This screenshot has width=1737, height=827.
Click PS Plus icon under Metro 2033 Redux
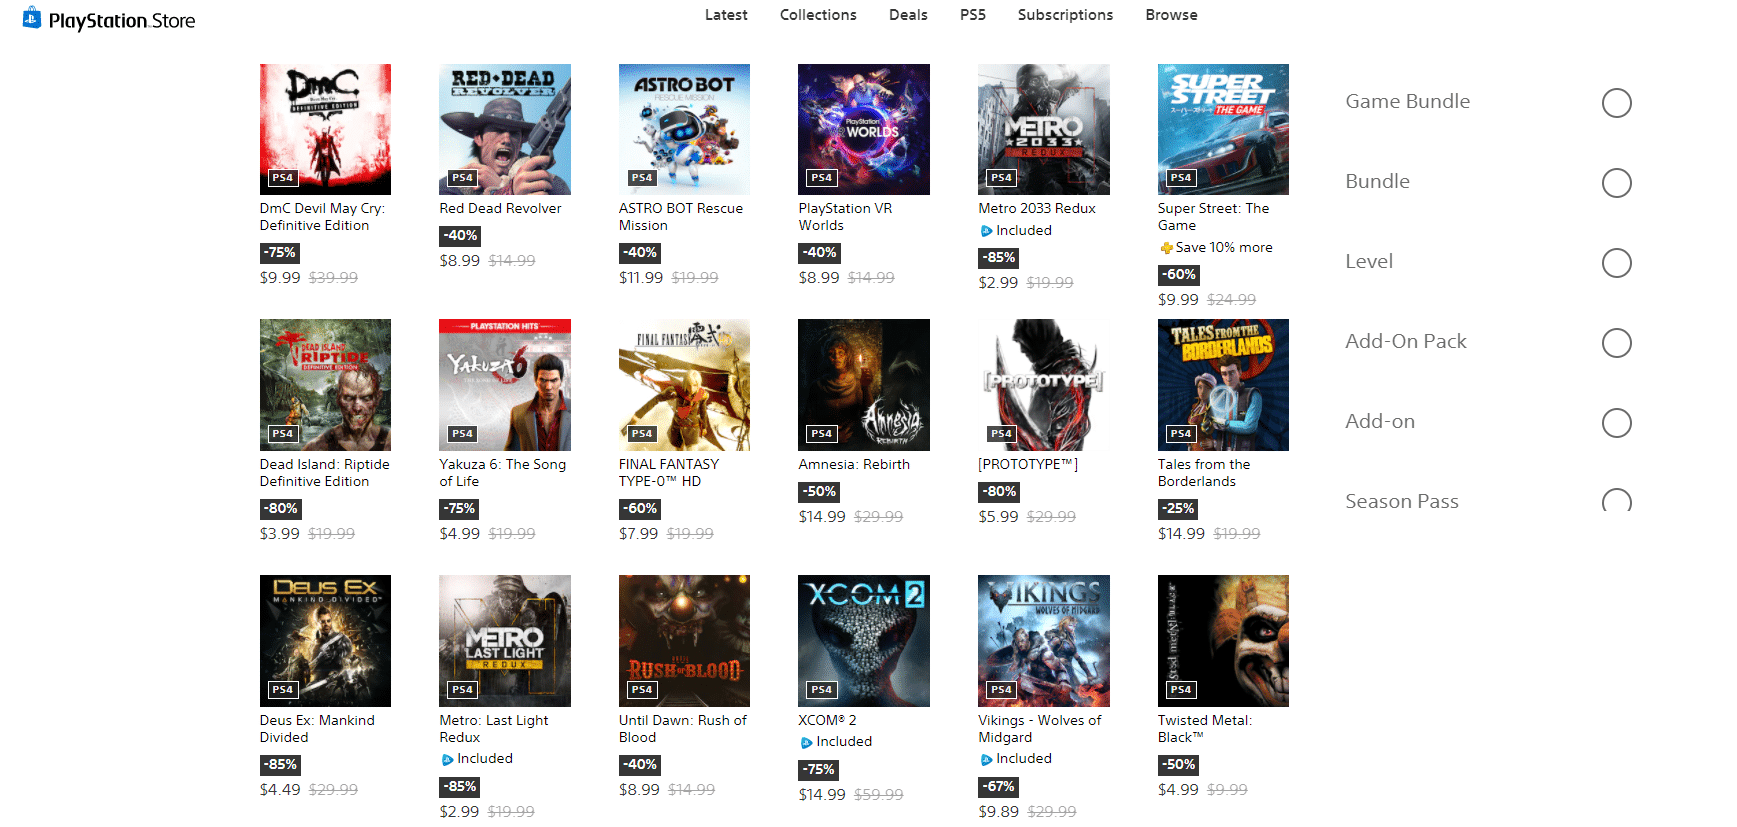[x=986, y=231]
